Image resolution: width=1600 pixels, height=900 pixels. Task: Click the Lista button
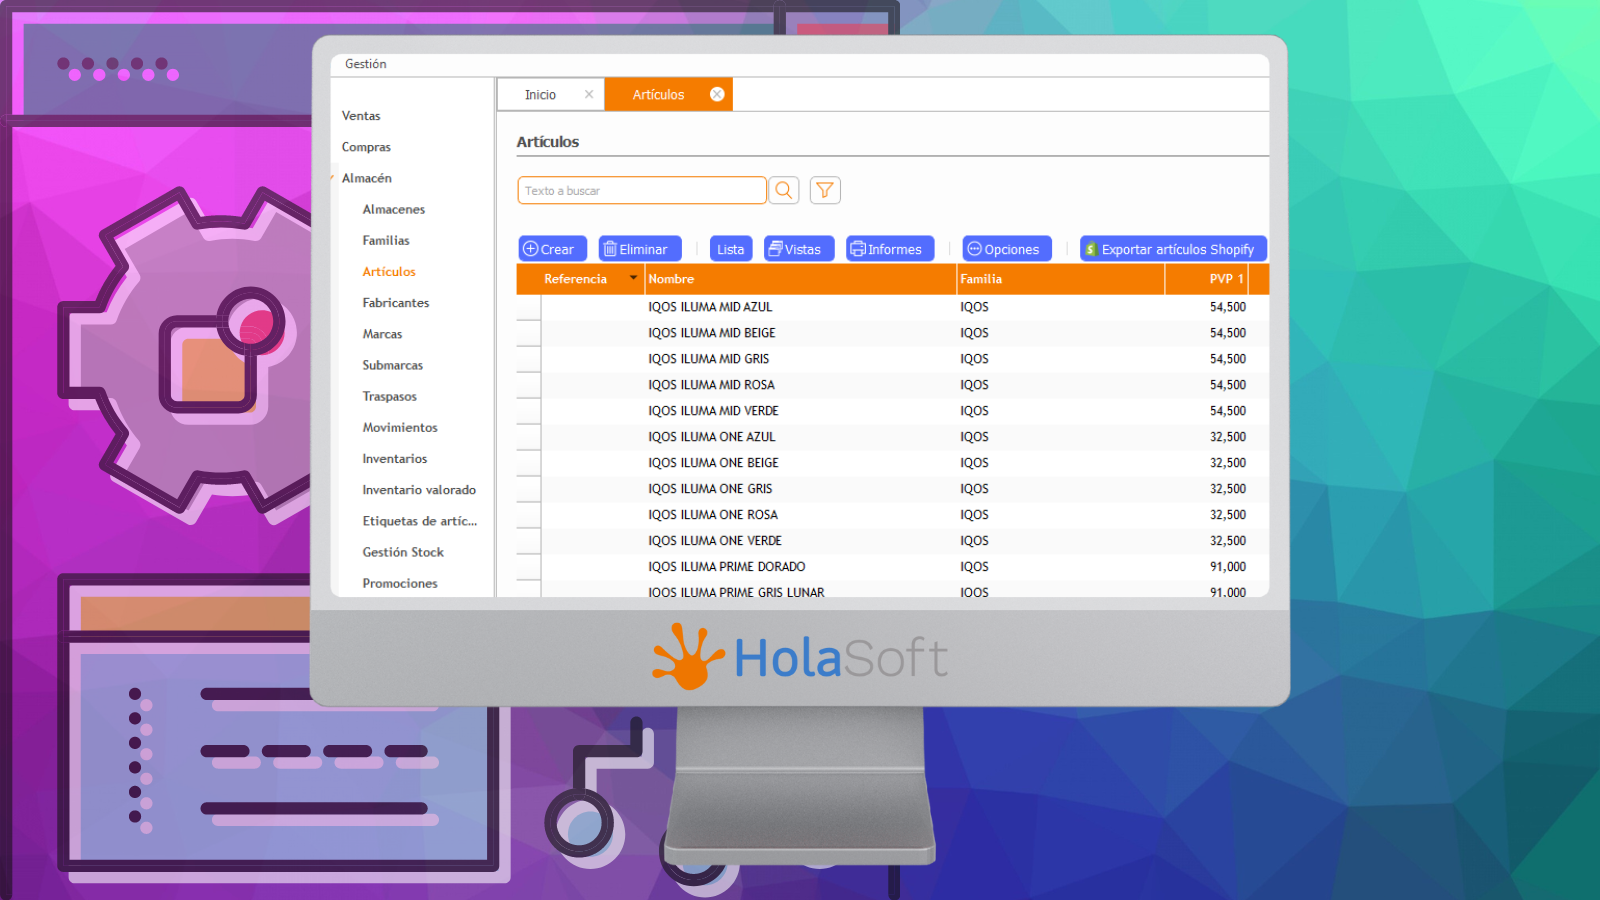tap(730, 249)
